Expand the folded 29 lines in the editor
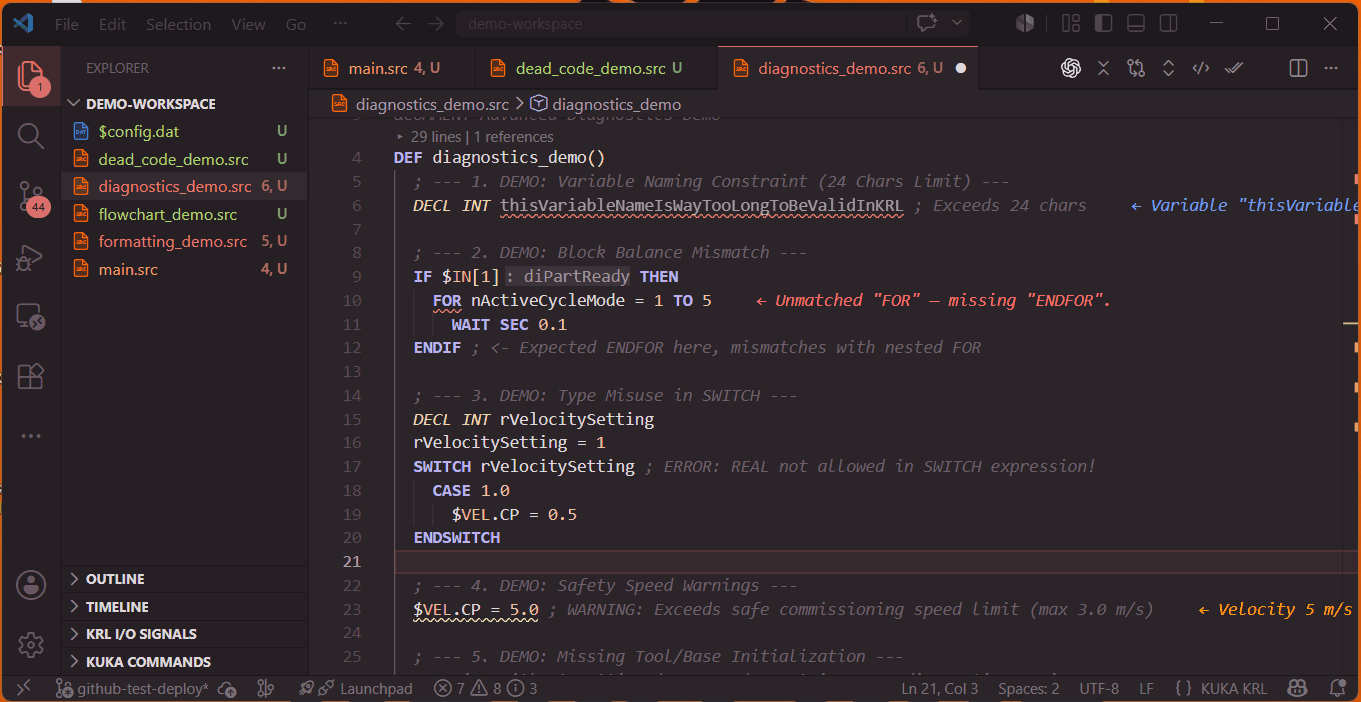The image size is (1361, 702). pyautogui.click(x=401, y=137)
